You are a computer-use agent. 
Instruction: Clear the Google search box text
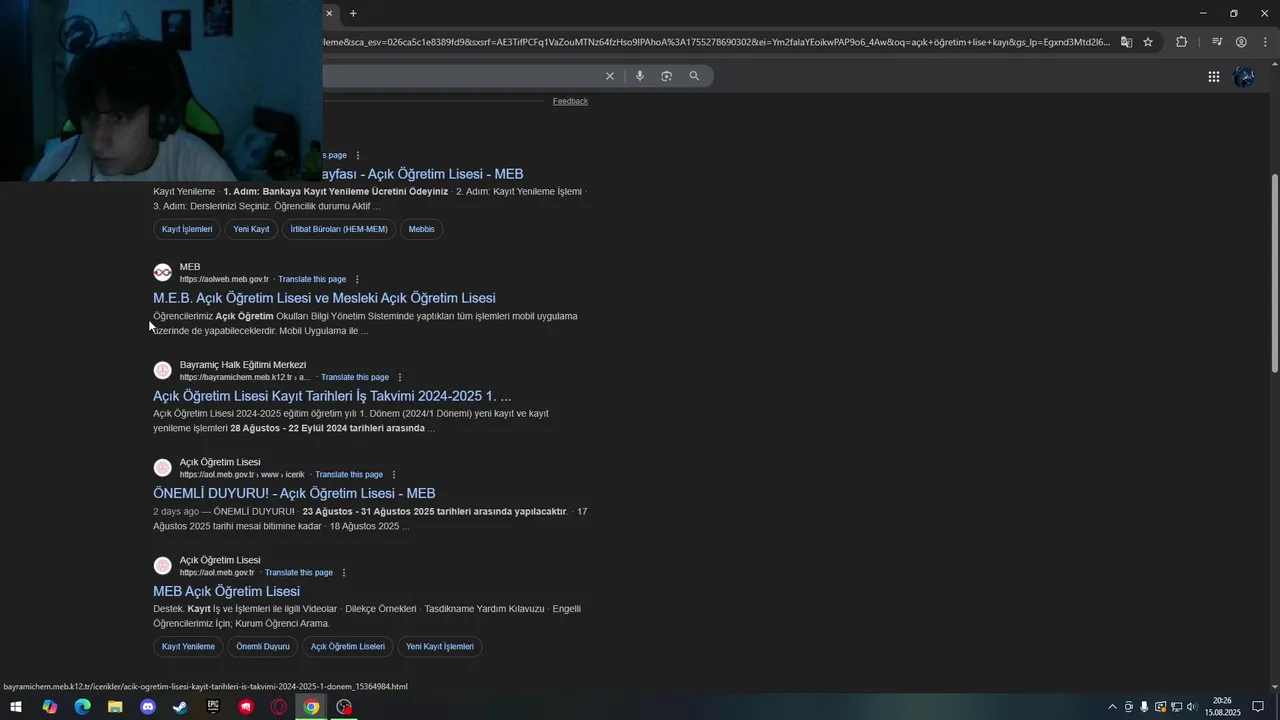pos(610,76)
